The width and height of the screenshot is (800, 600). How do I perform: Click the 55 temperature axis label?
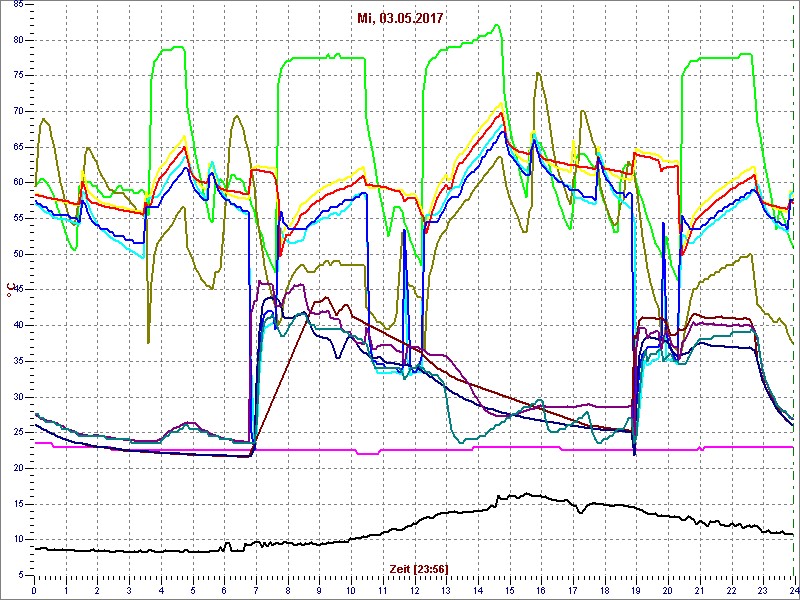(18, 218)
